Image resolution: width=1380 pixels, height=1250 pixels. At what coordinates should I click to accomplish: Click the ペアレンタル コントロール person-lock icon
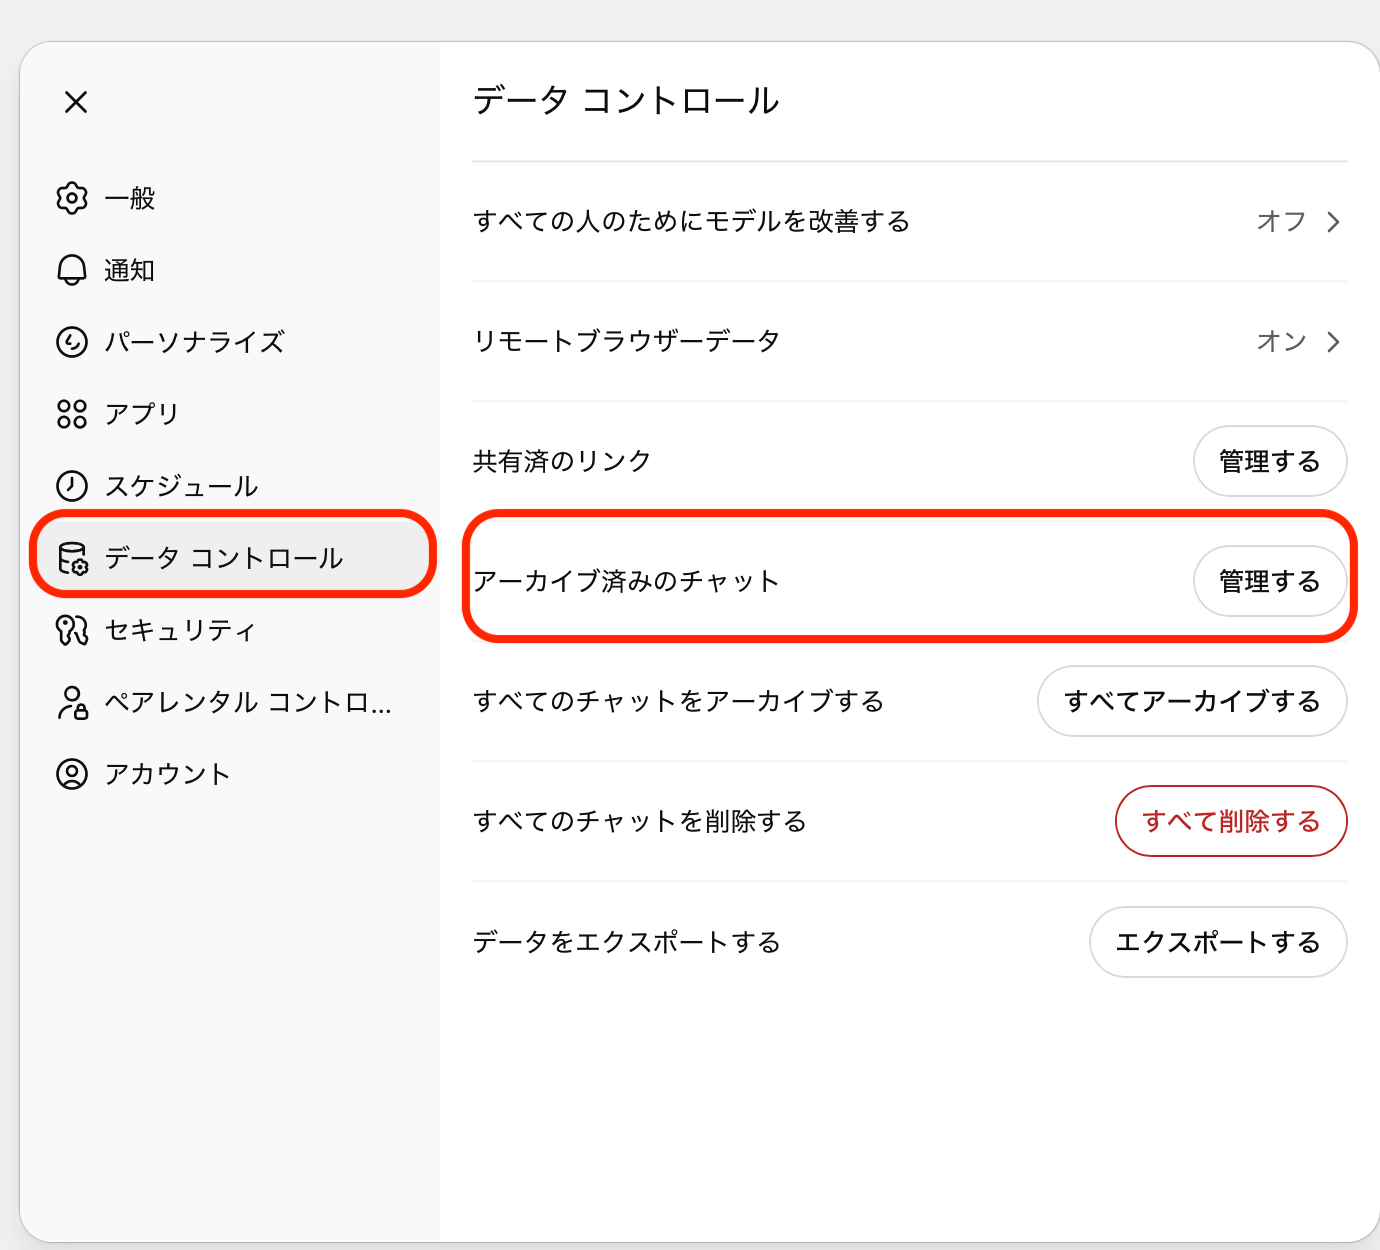72,702
